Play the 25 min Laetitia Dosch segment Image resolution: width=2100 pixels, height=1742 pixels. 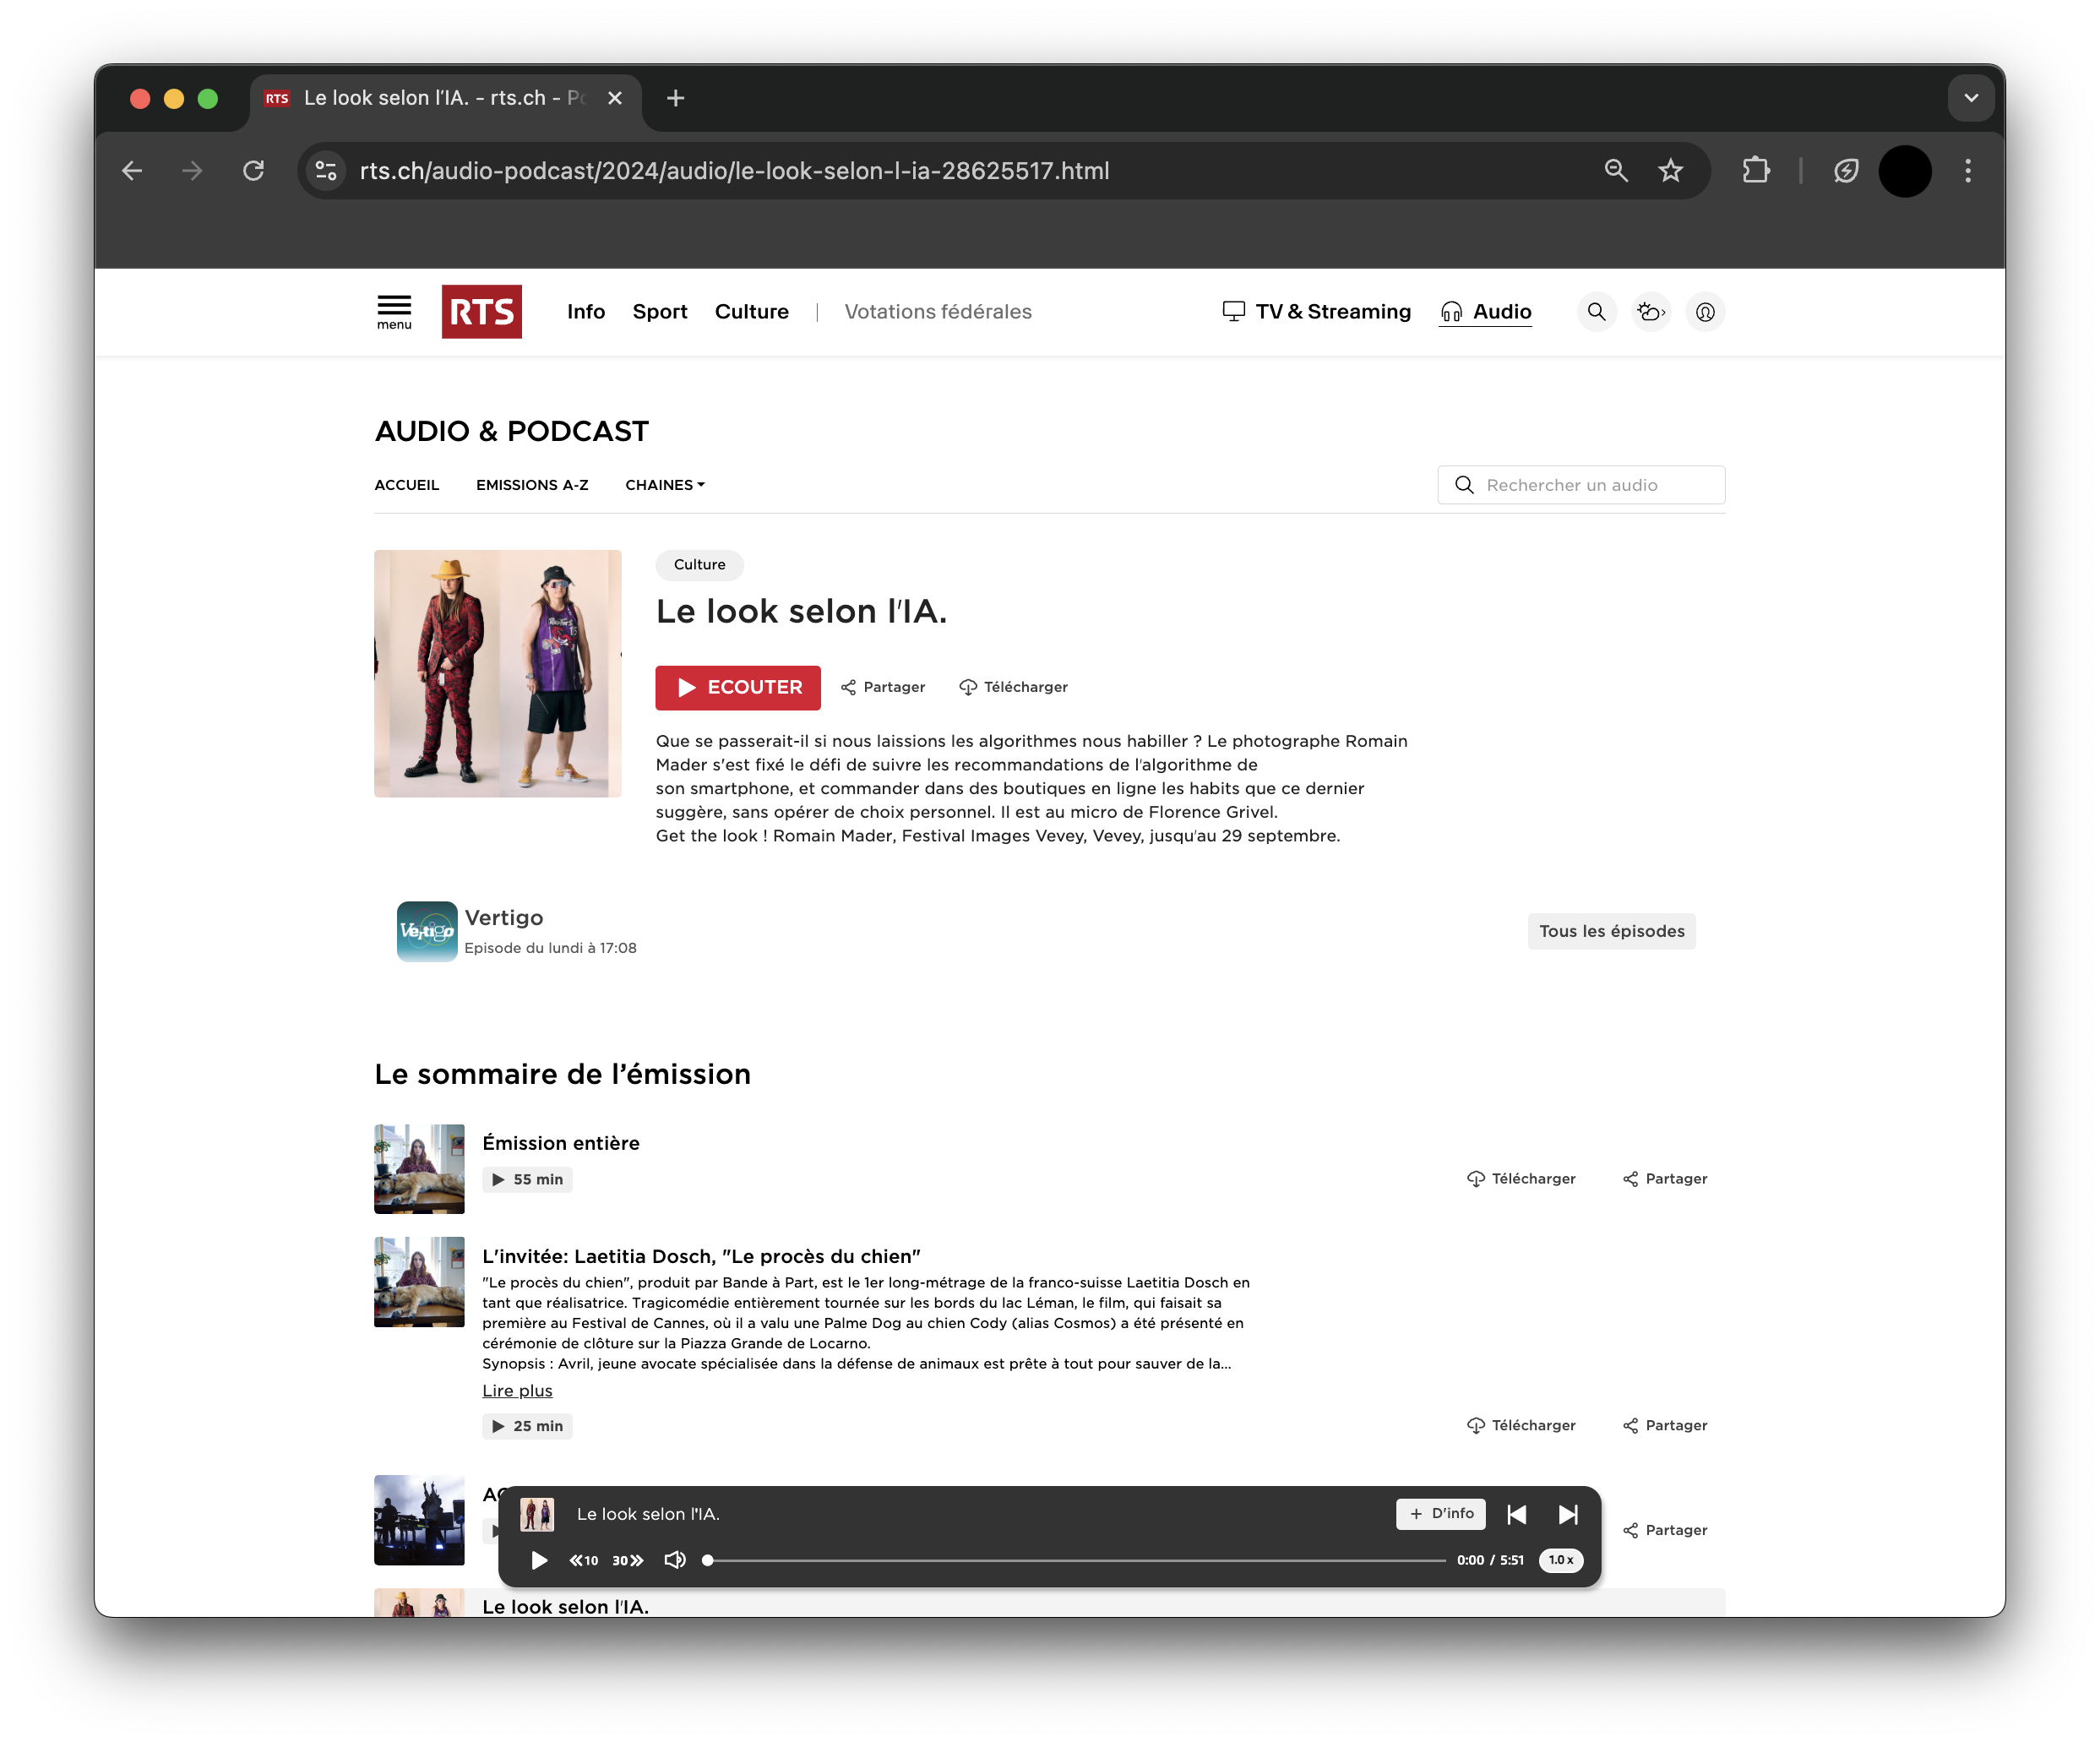[x=528, y=1426]
